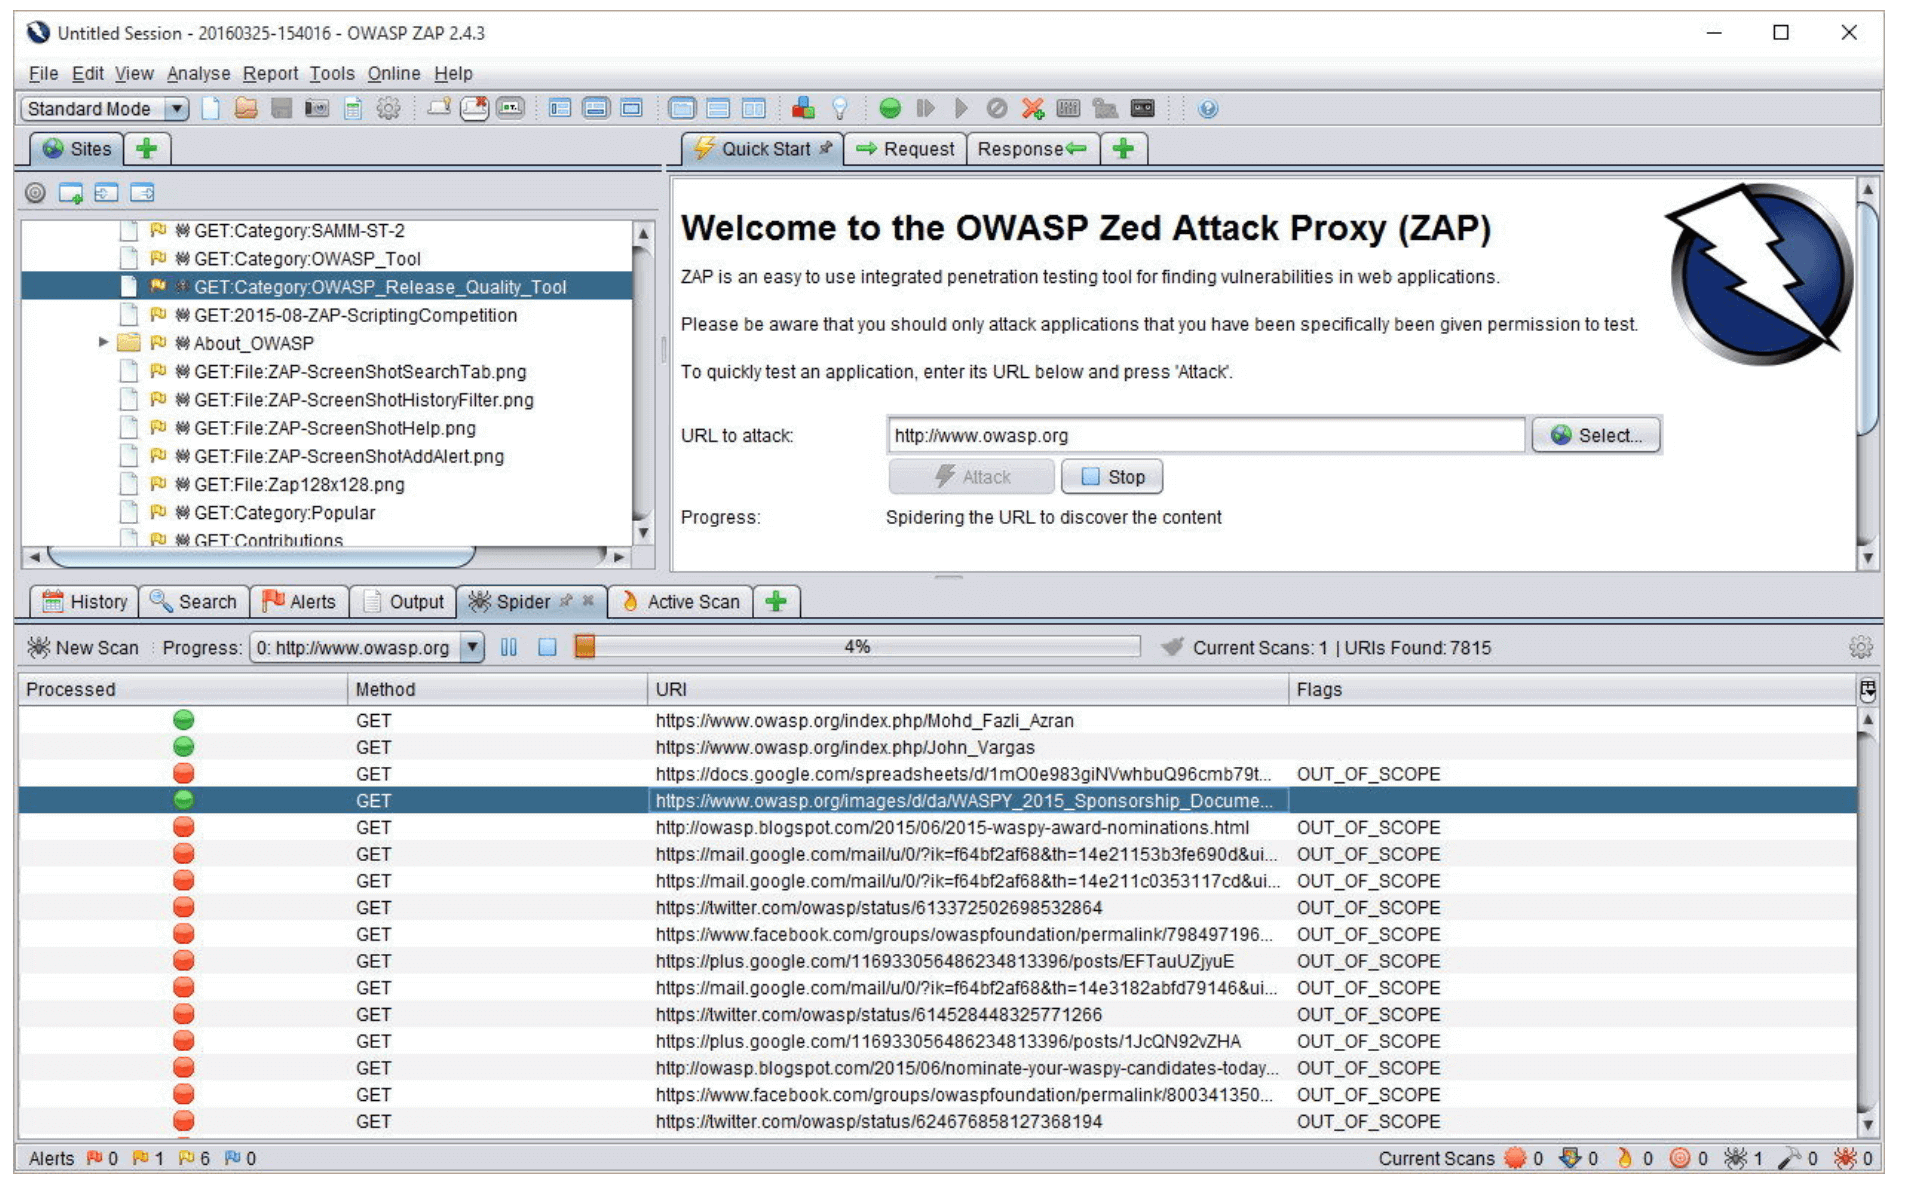Click the New Session toolbar icon
Viewport: 1906px width, 1190px height.
tap(211, 108)
